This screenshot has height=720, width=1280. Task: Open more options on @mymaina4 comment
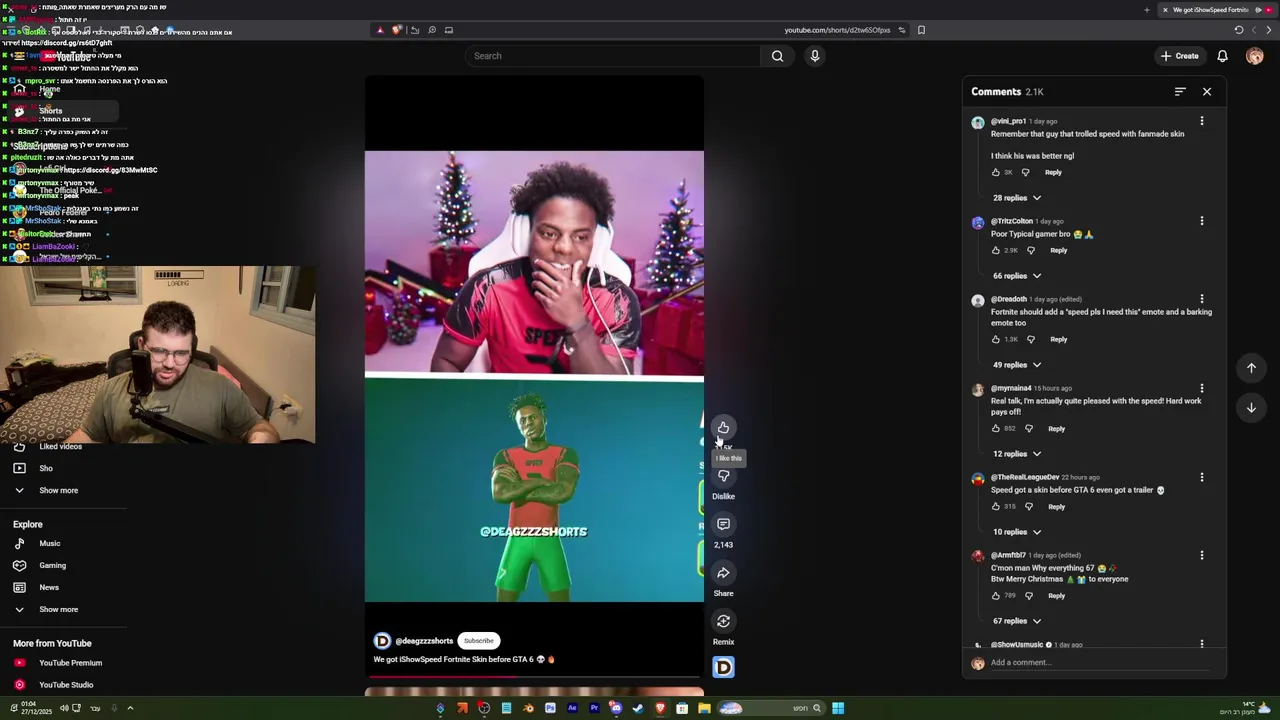[1202, 388]
